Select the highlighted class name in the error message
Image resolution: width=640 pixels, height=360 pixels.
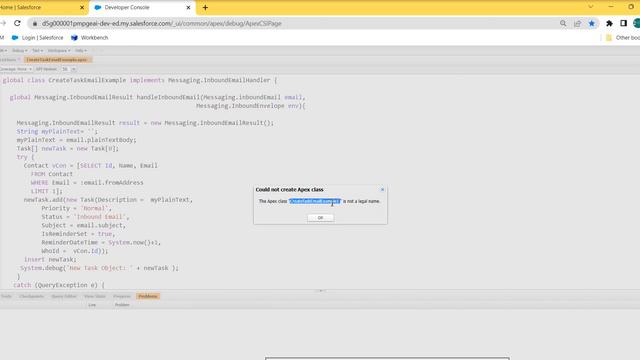(314, 201)
